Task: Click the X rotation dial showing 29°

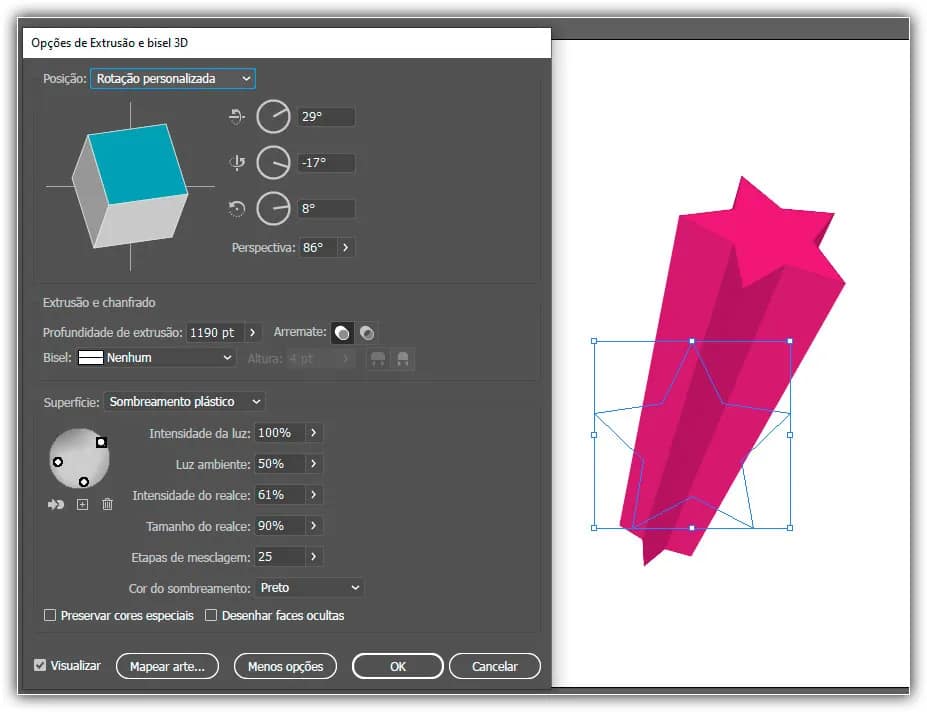Action: [x=273, y=116]
